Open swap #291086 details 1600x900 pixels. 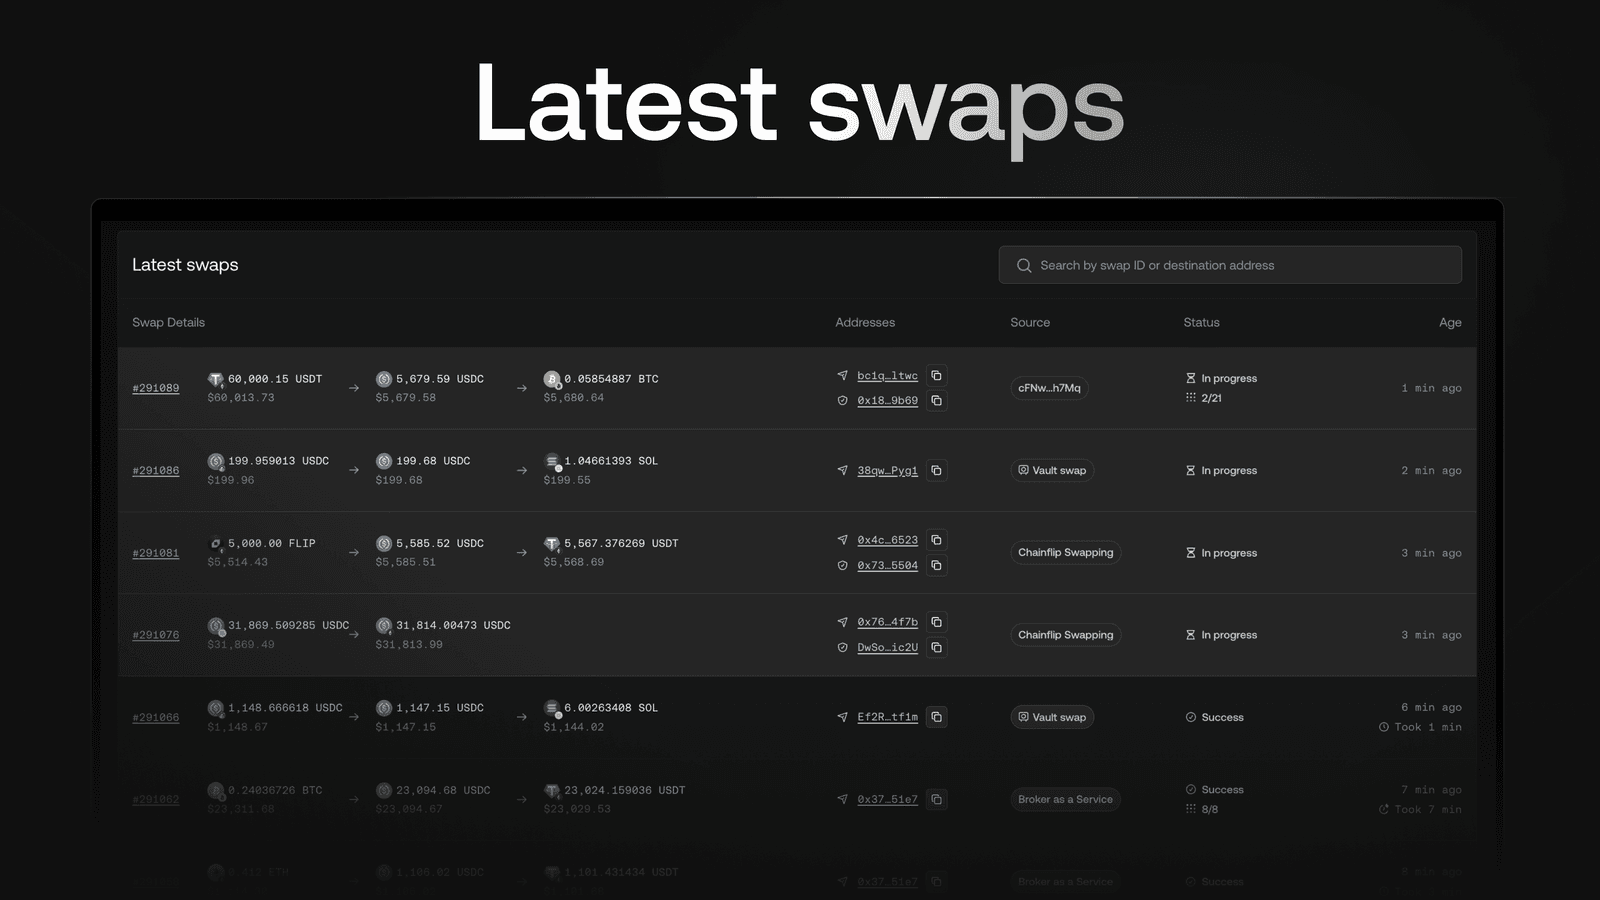click(156, 470)
